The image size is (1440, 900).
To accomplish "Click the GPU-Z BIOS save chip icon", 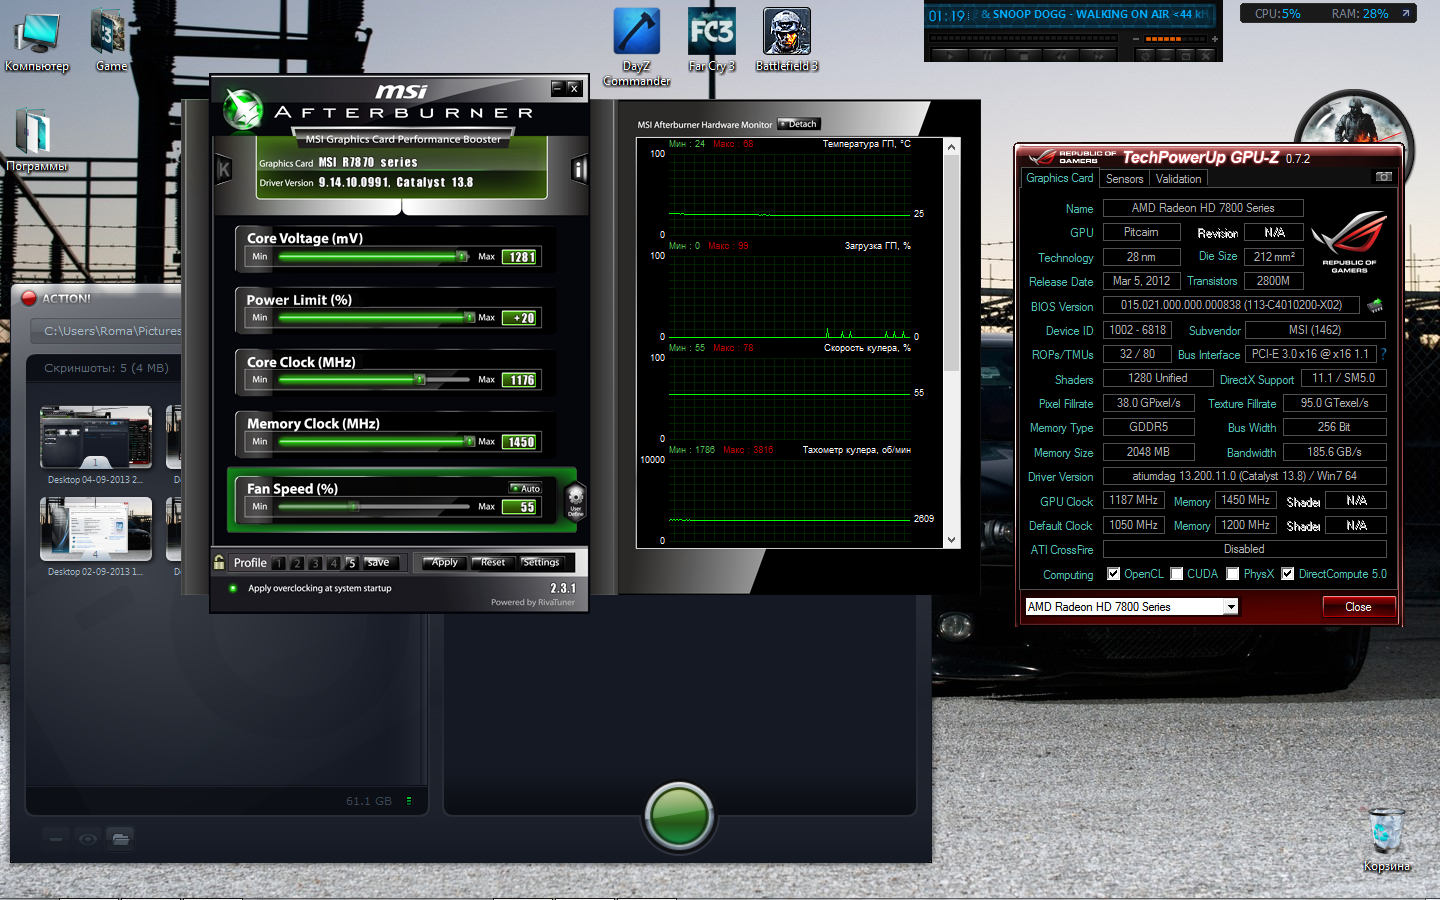I will click(1375, 305).
